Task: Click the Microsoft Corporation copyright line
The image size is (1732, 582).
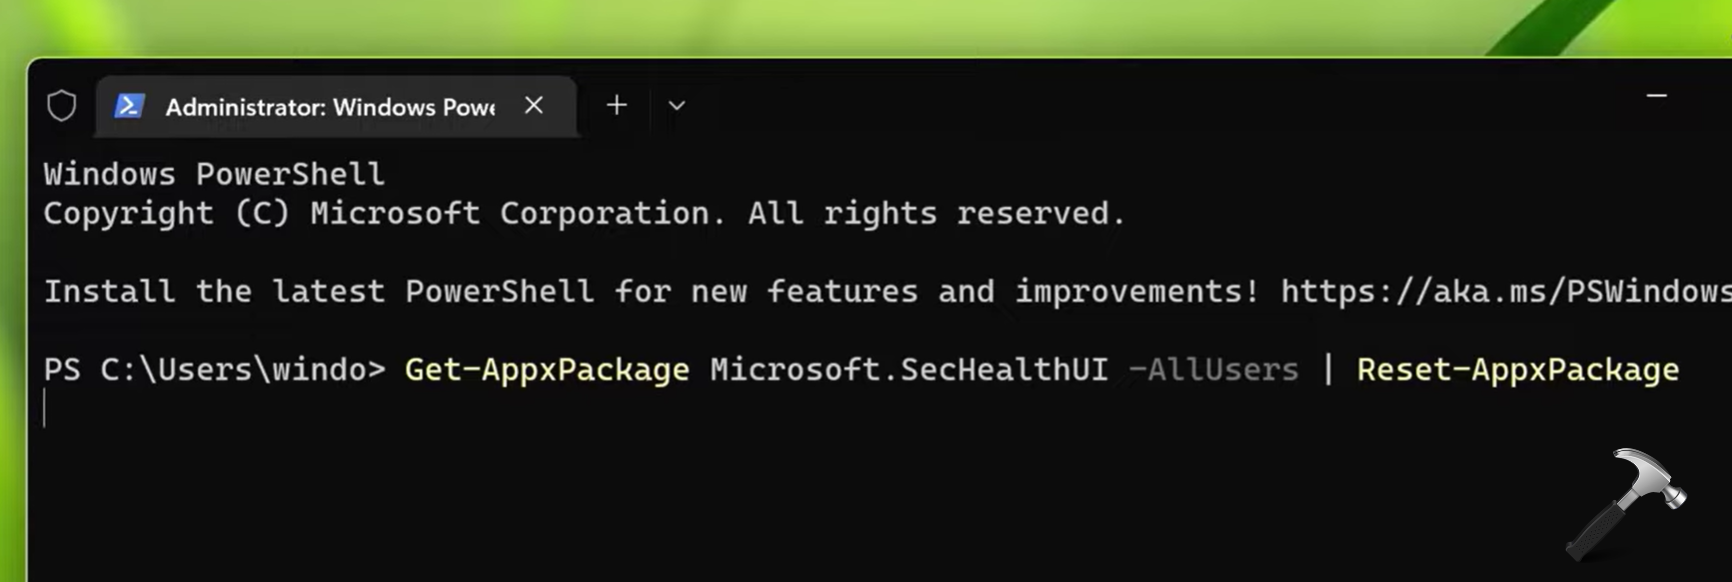Action: (584, 213)
